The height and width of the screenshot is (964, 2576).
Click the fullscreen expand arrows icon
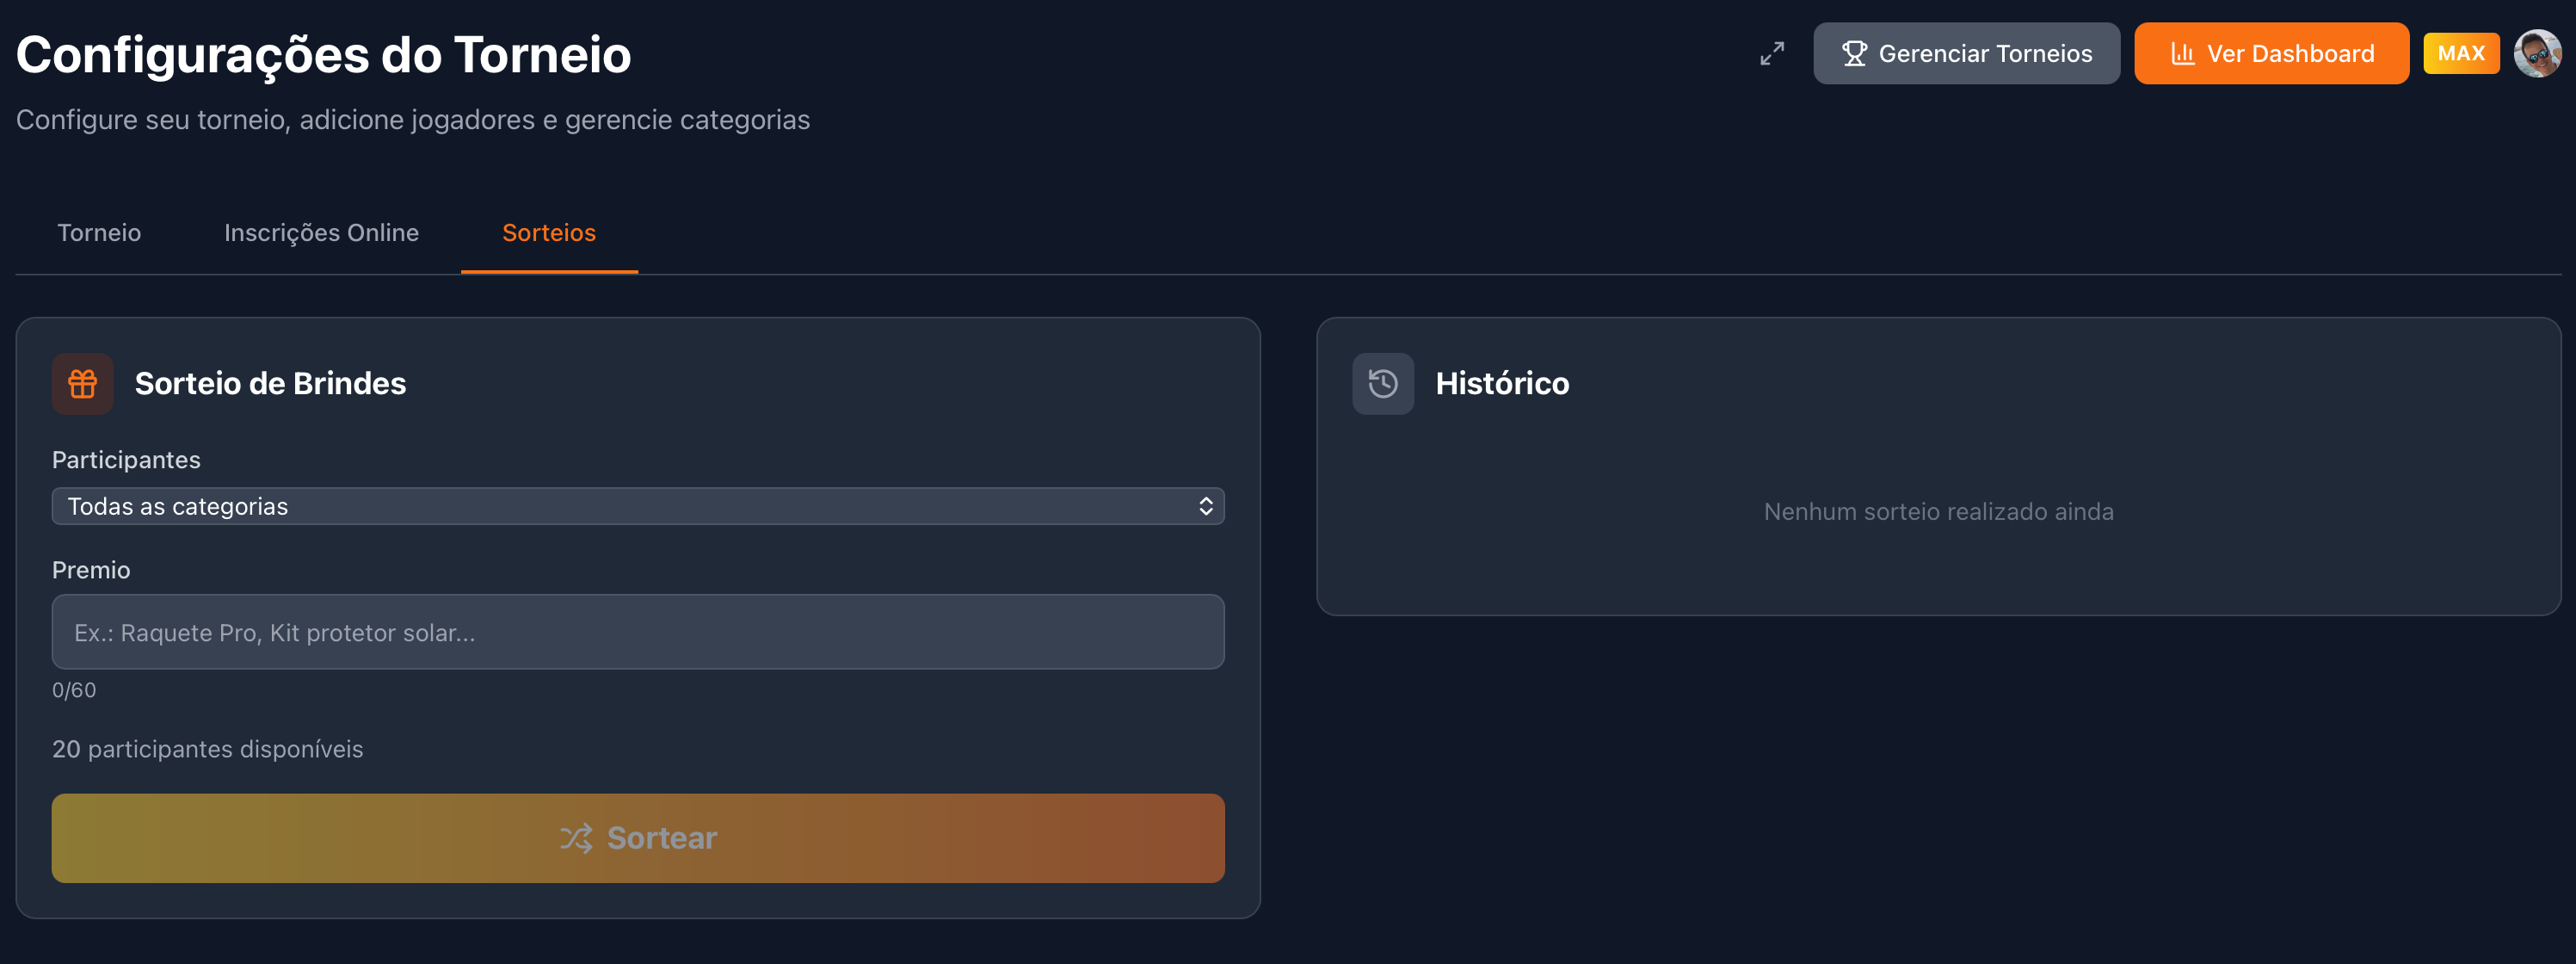(1771, 54)
